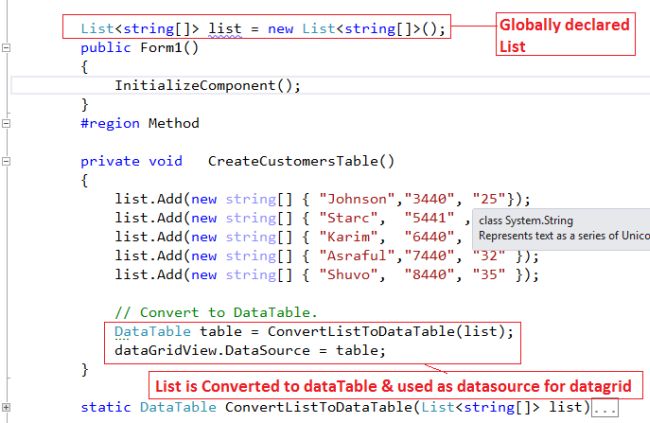Click the CreateCustomersTable method name
Screen dimensions: 650x423
[301, 161]
